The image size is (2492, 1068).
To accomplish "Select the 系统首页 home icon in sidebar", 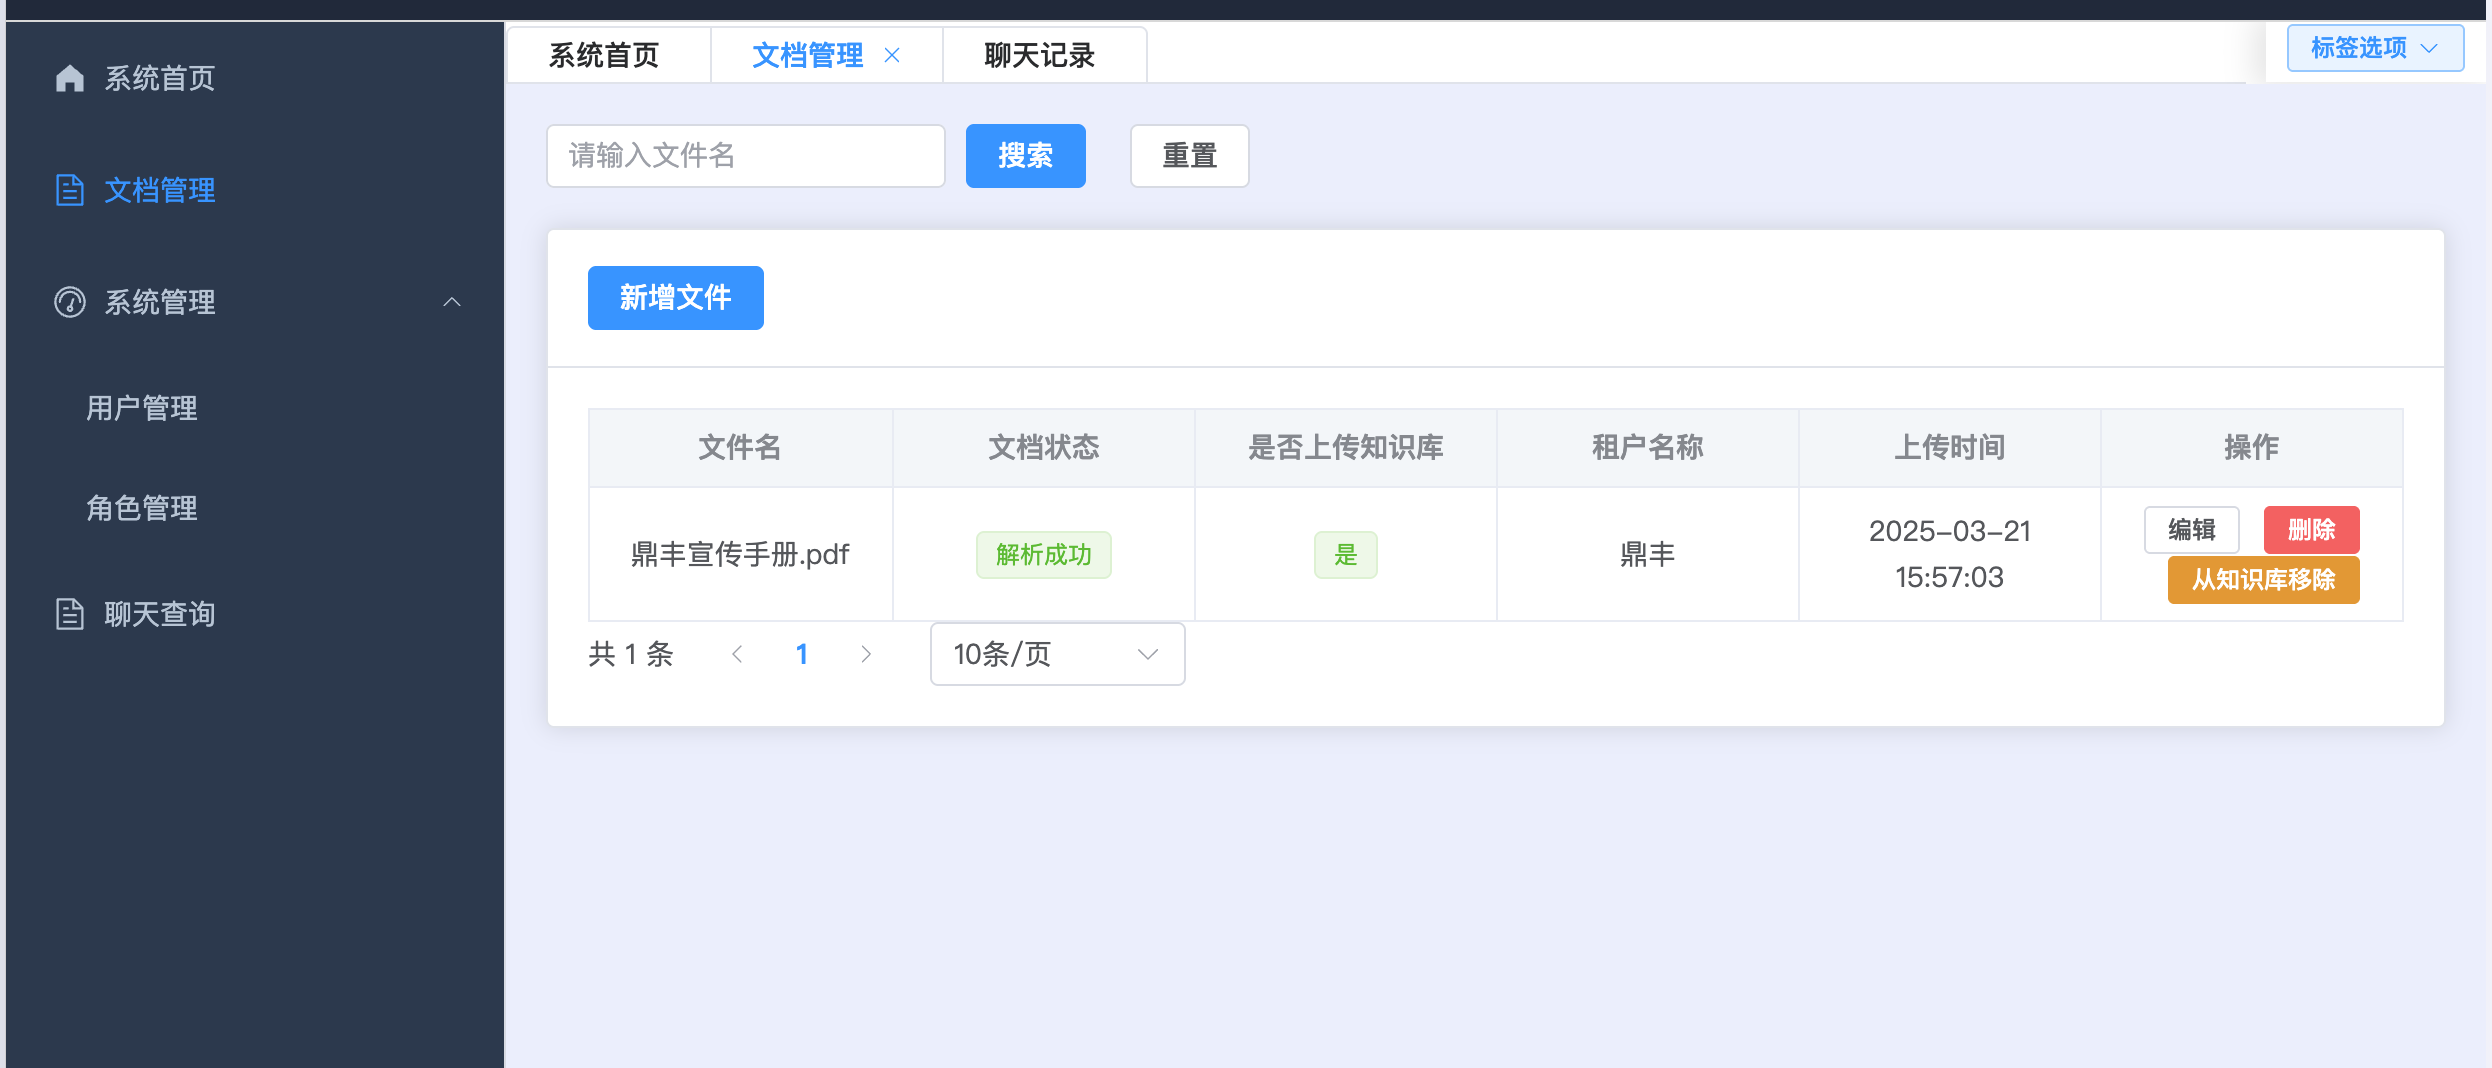I will coord(69,77).
